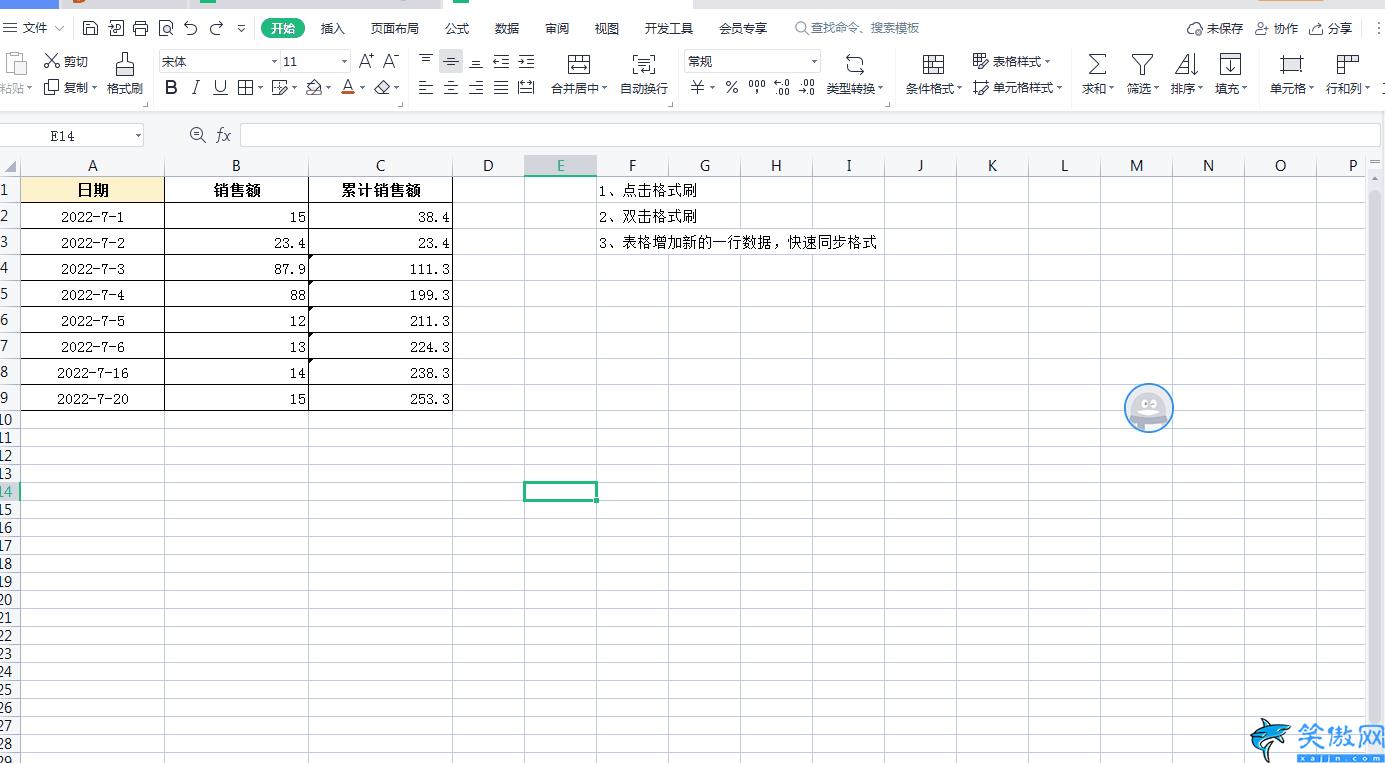The height and width of the screenshot is (763, 1385).
Task: Click the Increase Indent icon
Action: click(526, 62)
